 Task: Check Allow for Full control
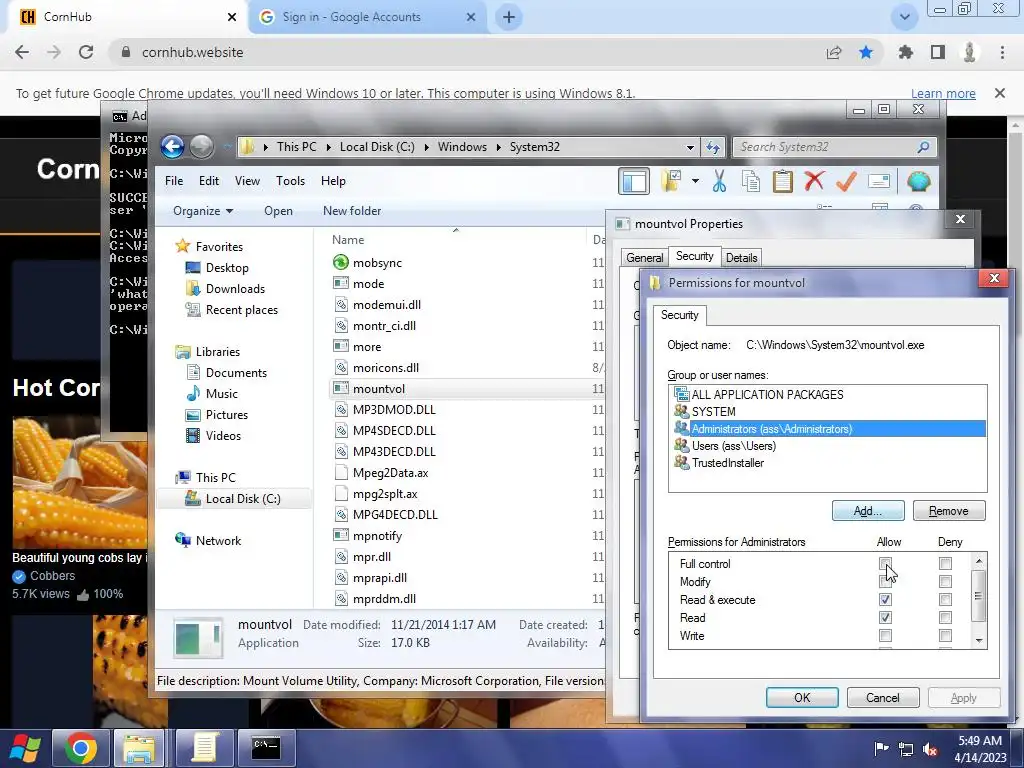[x=885, y=563]
